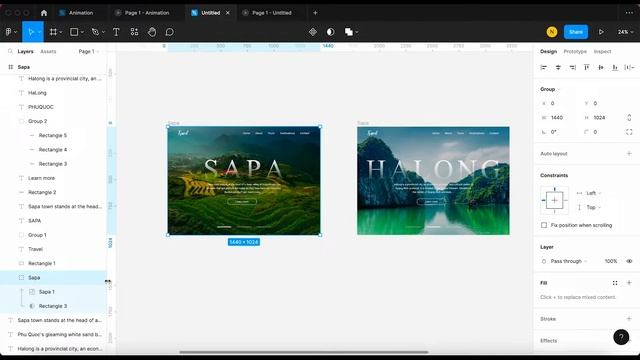Image resolution: width=640 pixels, height=360 pixels.
Task: Open the Prototype tab
Action: (575, 51)
